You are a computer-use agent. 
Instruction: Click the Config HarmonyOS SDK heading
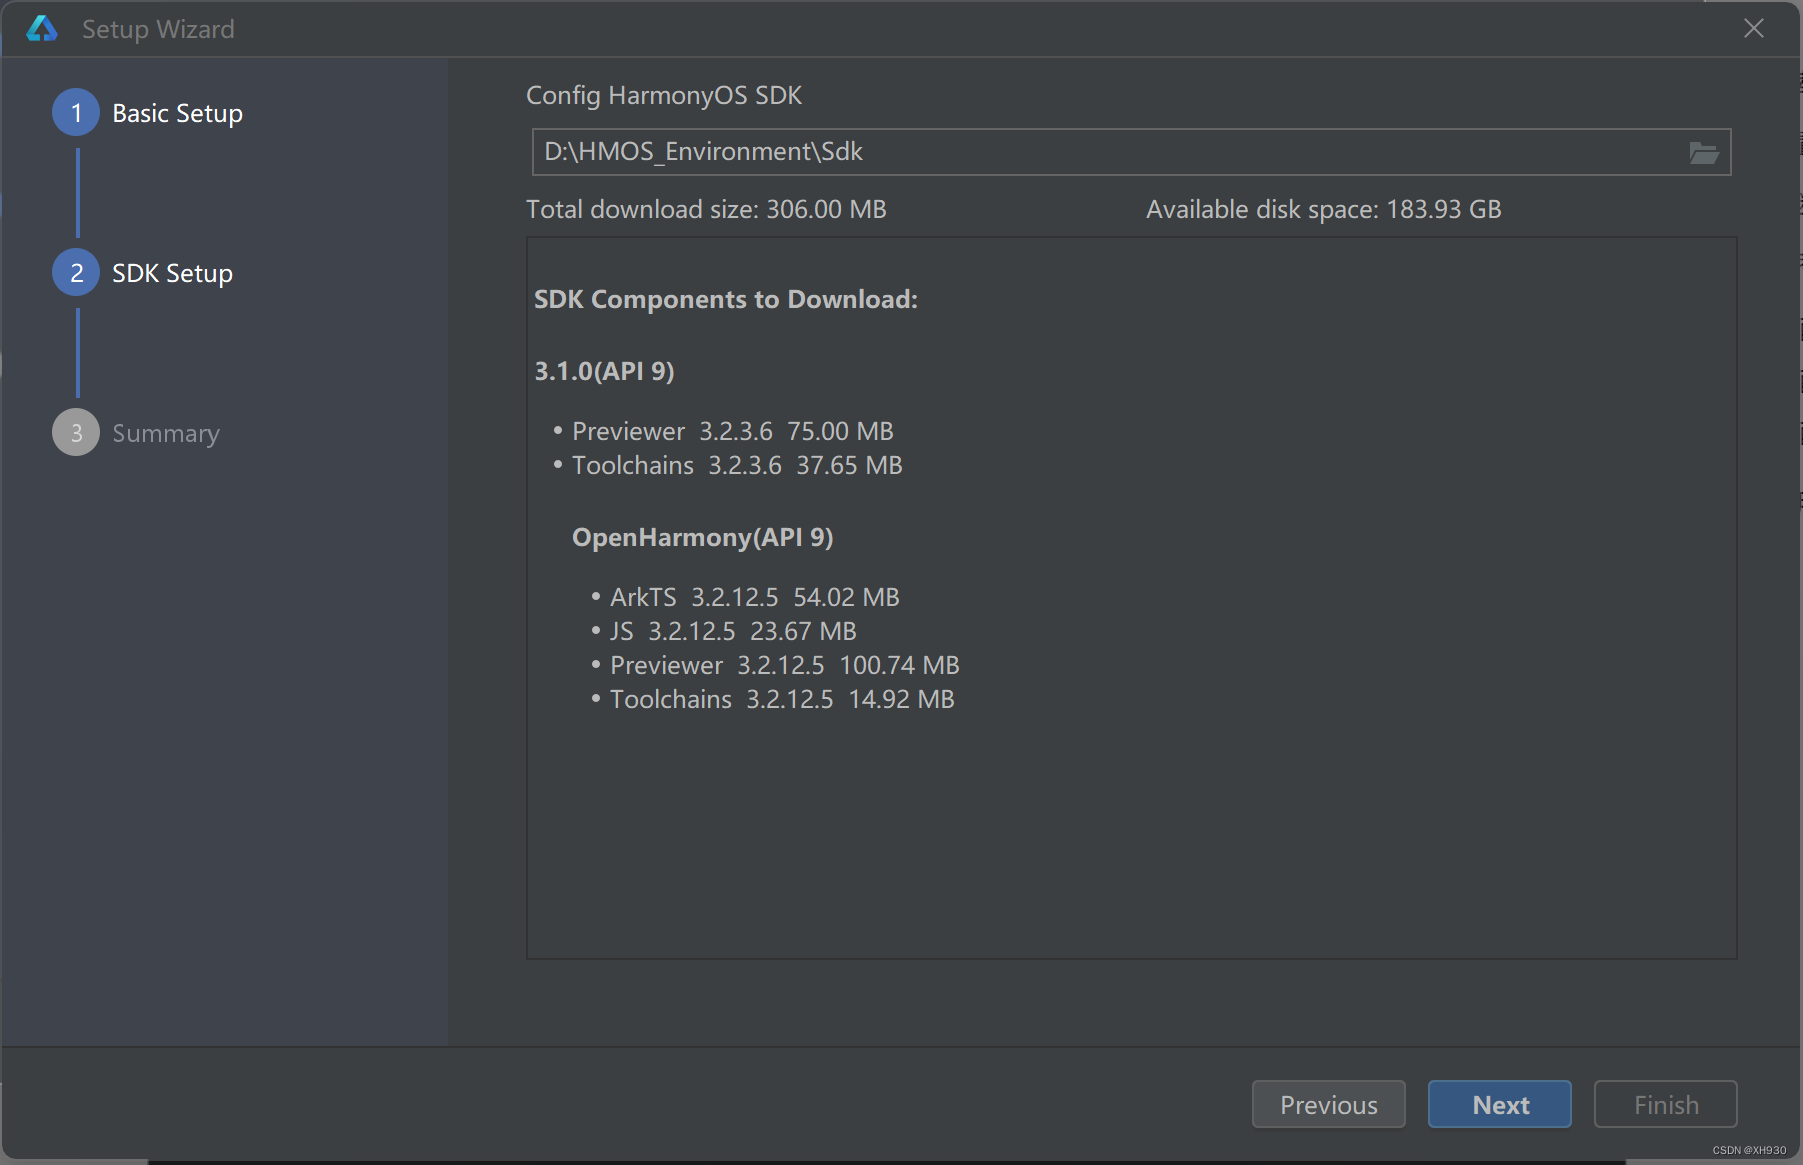[664, 95]
